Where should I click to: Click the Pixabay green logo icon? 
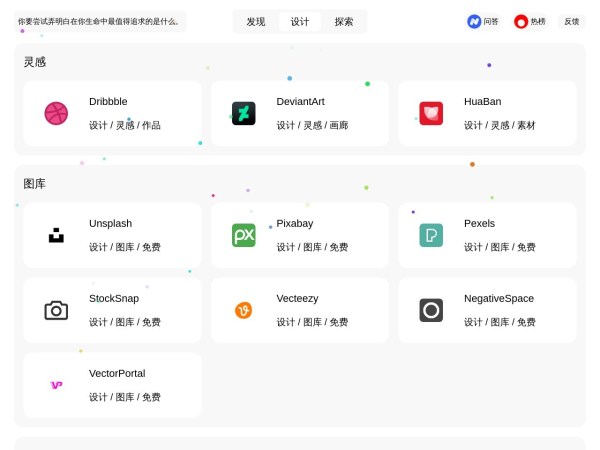[243, 235]
